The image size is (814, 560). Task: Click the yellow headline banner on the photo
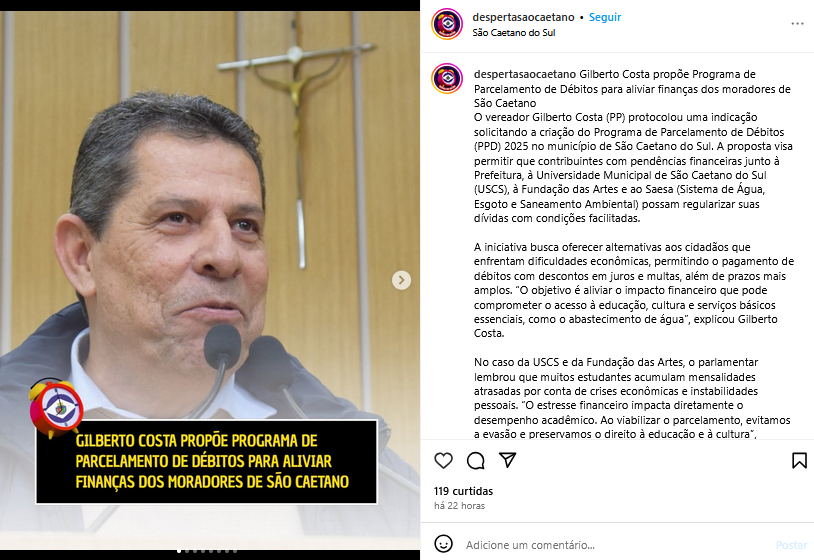coord(207,461)
